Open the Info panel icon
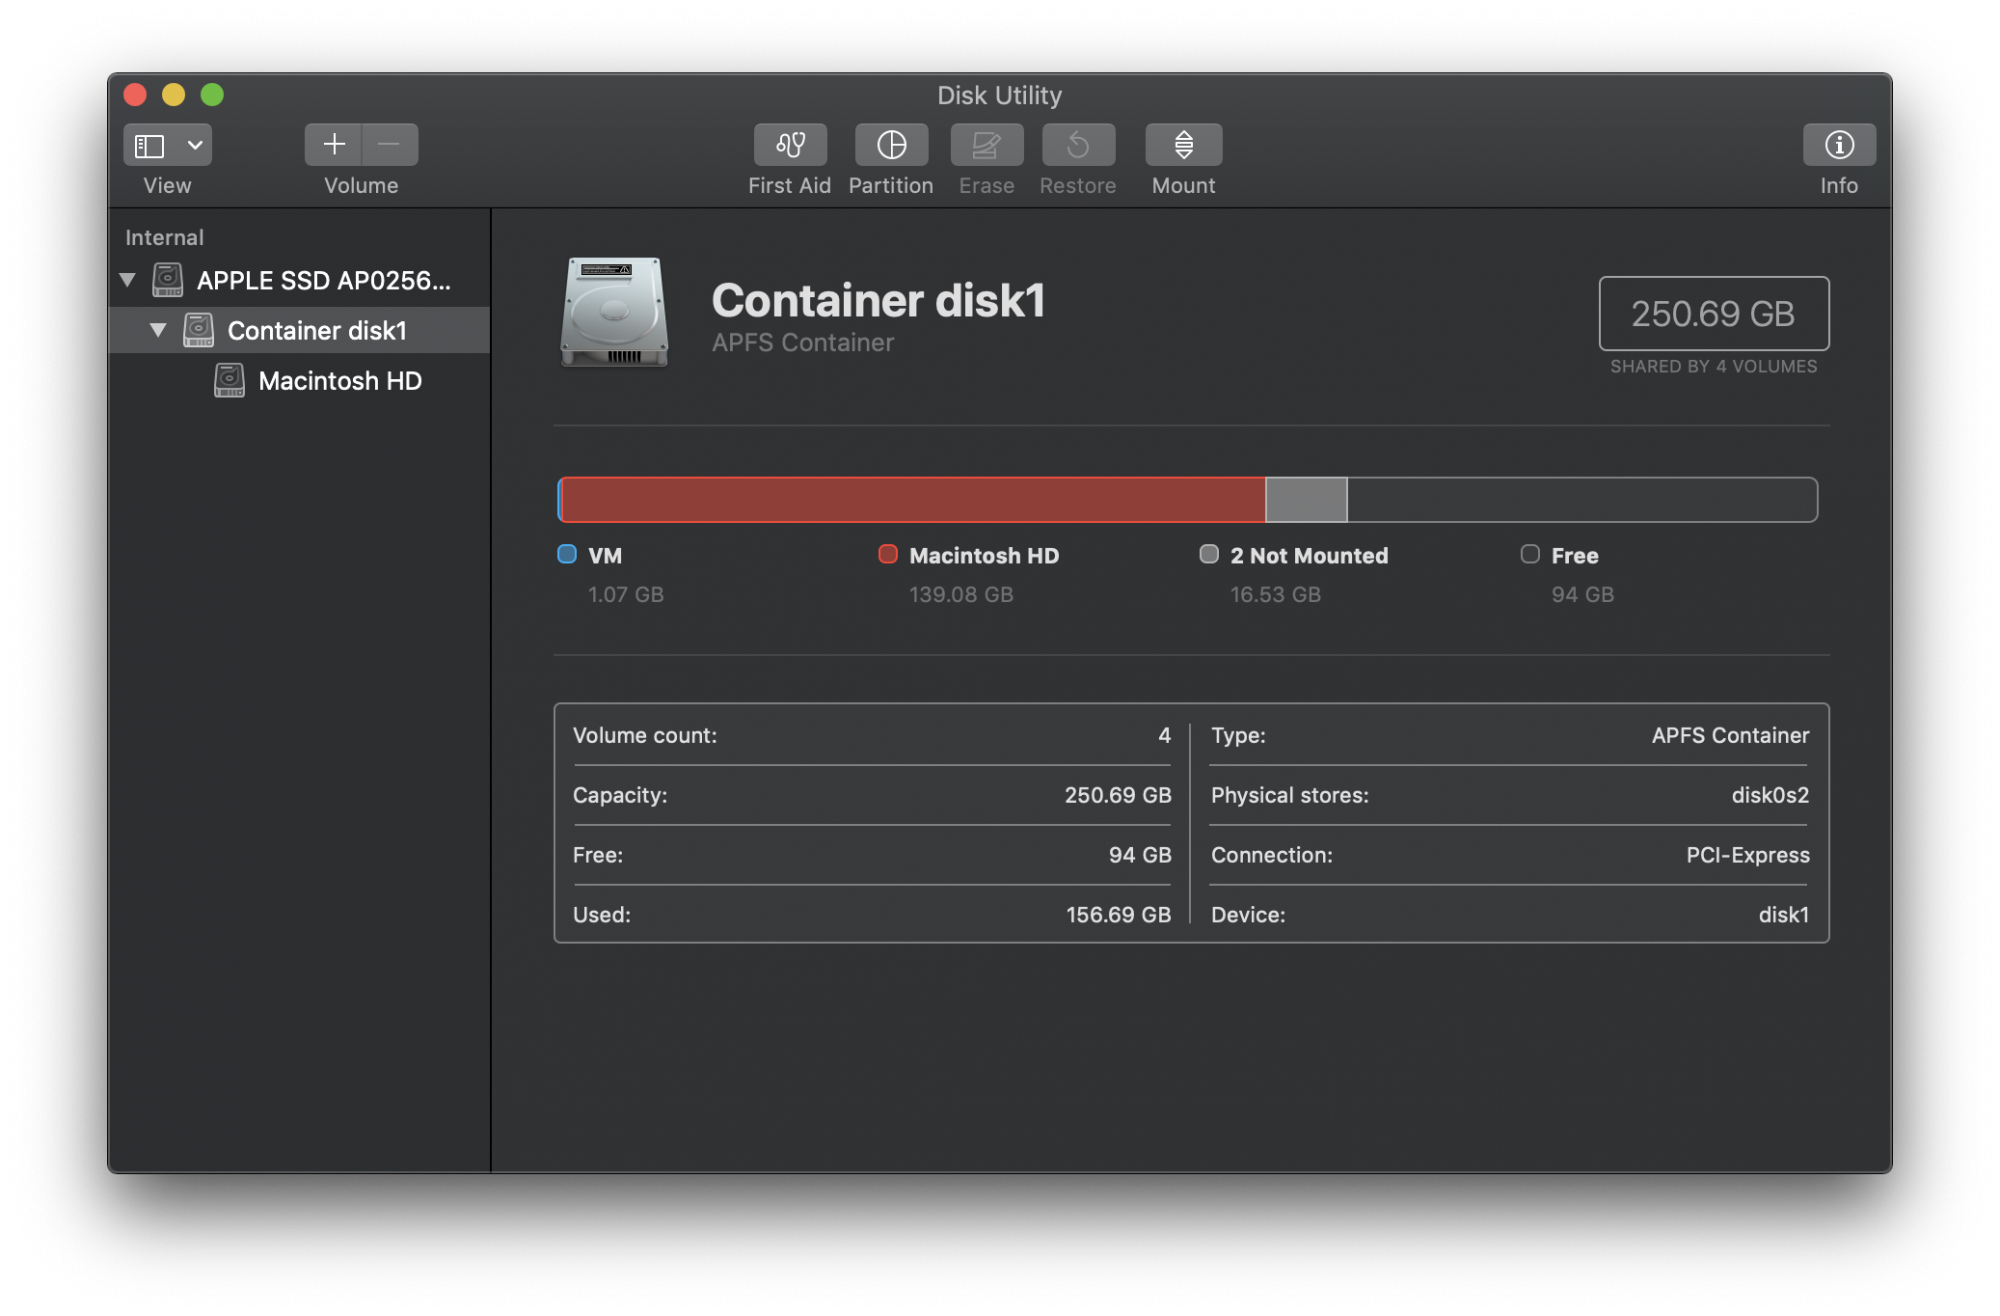The width and height of the screenshot is (2000, 1316). (x=1838, y=145)
